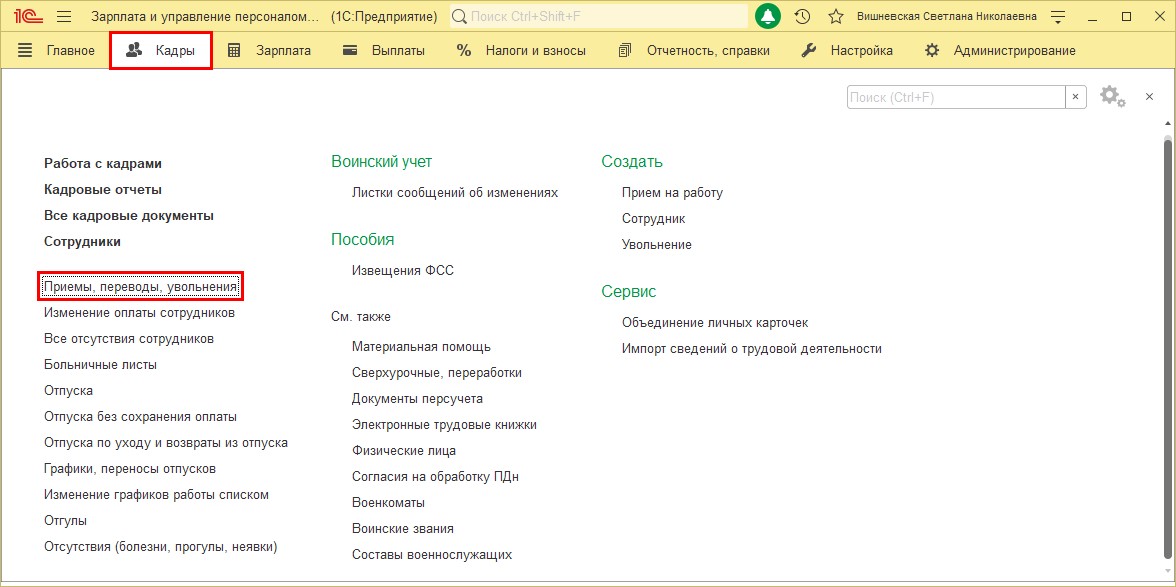Open Изменение графиков работы списком link
The height and width of the screenshot is (587, 1176).
(x=156, y=495)
